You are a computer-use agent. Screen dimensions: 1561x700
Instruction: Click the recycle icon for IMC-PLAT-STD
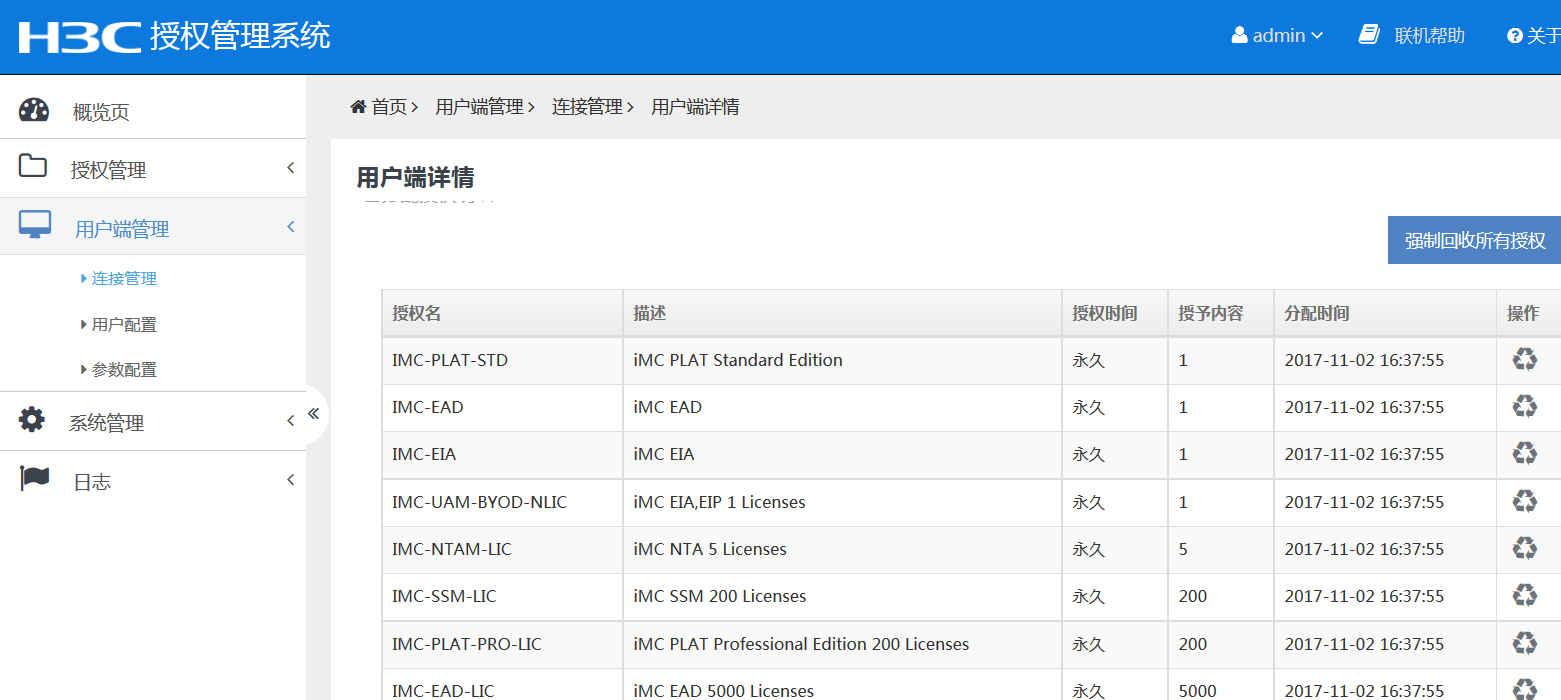click(x=1524, y=359)
